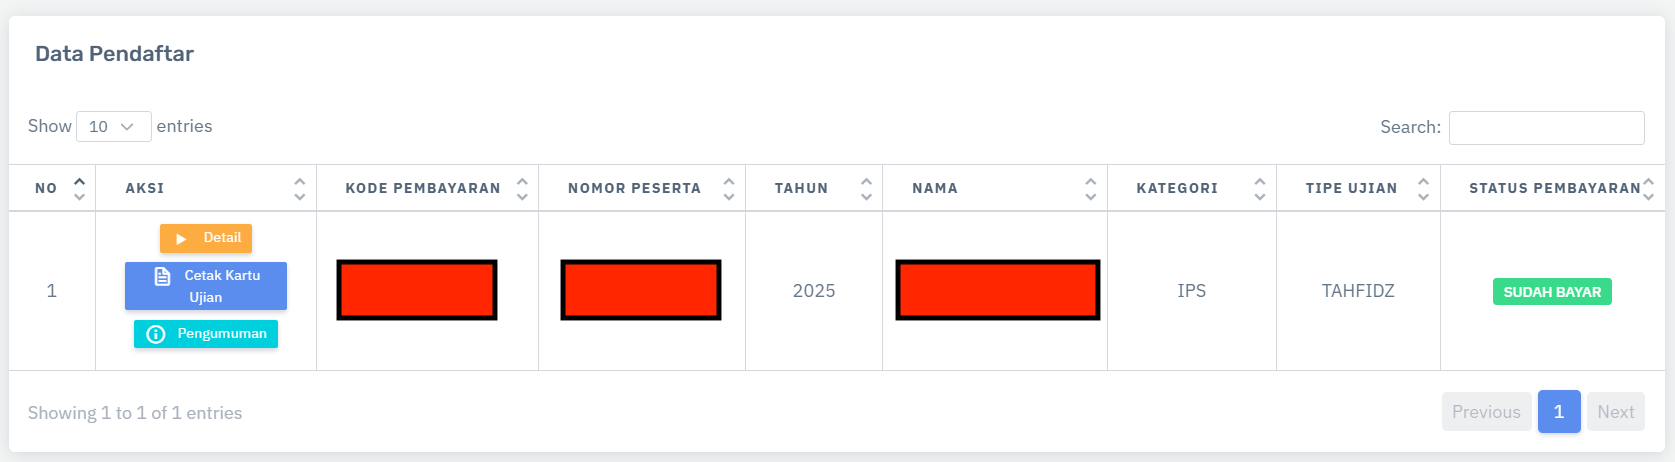Click the play icon on Detail button
This screenshot has width=1675, height=462.
click(181, 239)
